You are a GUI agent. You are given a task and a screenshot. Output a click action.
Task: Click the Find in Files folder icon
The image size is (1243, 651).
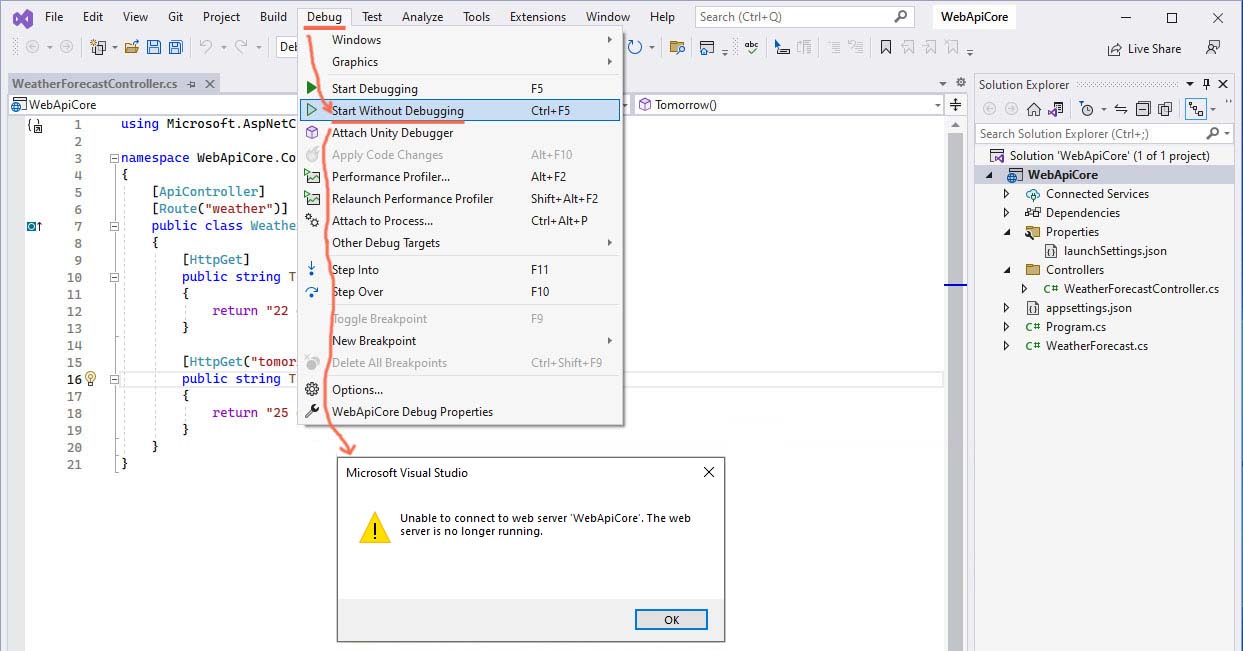pos(677,47)
